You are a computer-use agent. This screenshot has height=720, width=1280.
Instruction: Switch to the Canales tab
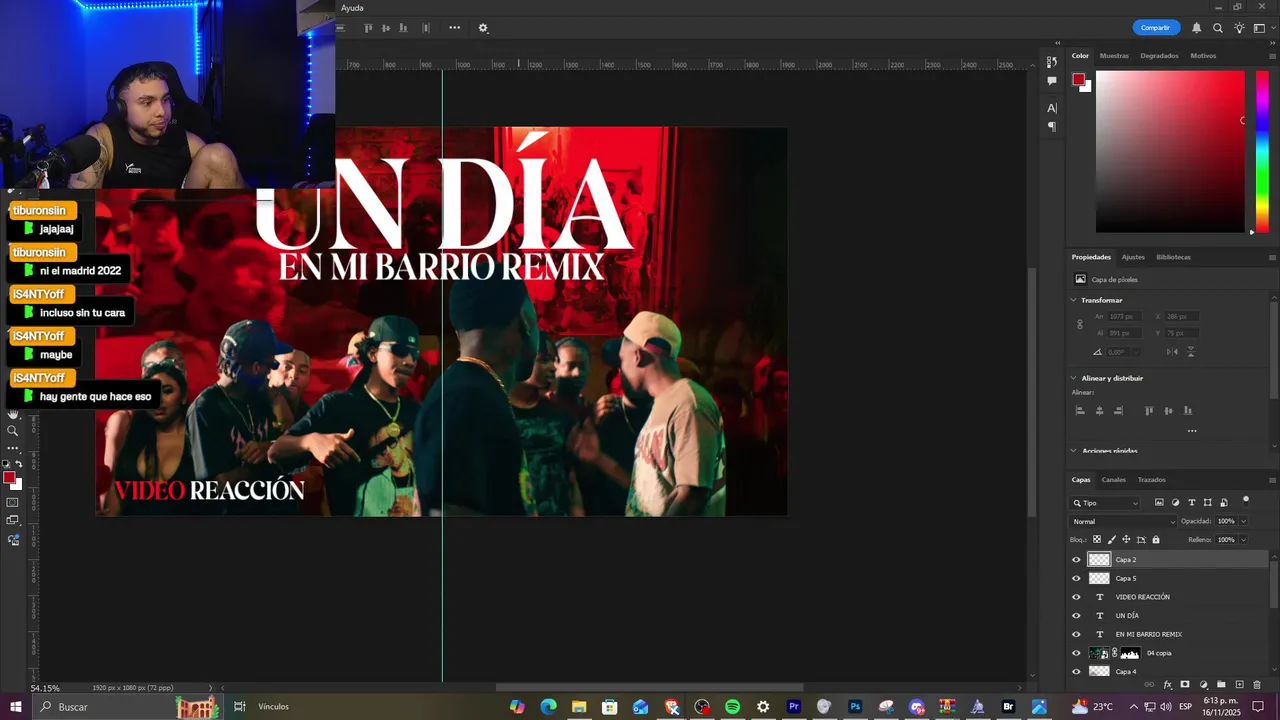(1113, 480)
